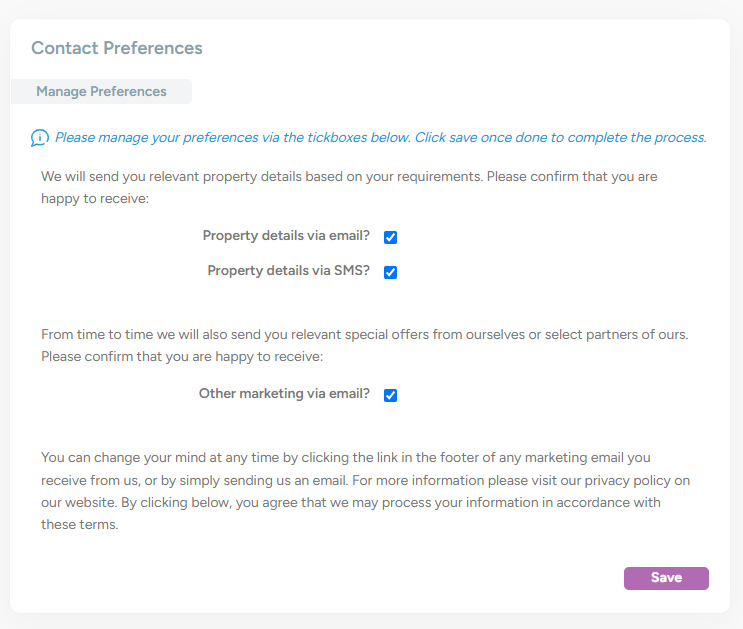Select the "Property details via SMS?" label text

288,271
